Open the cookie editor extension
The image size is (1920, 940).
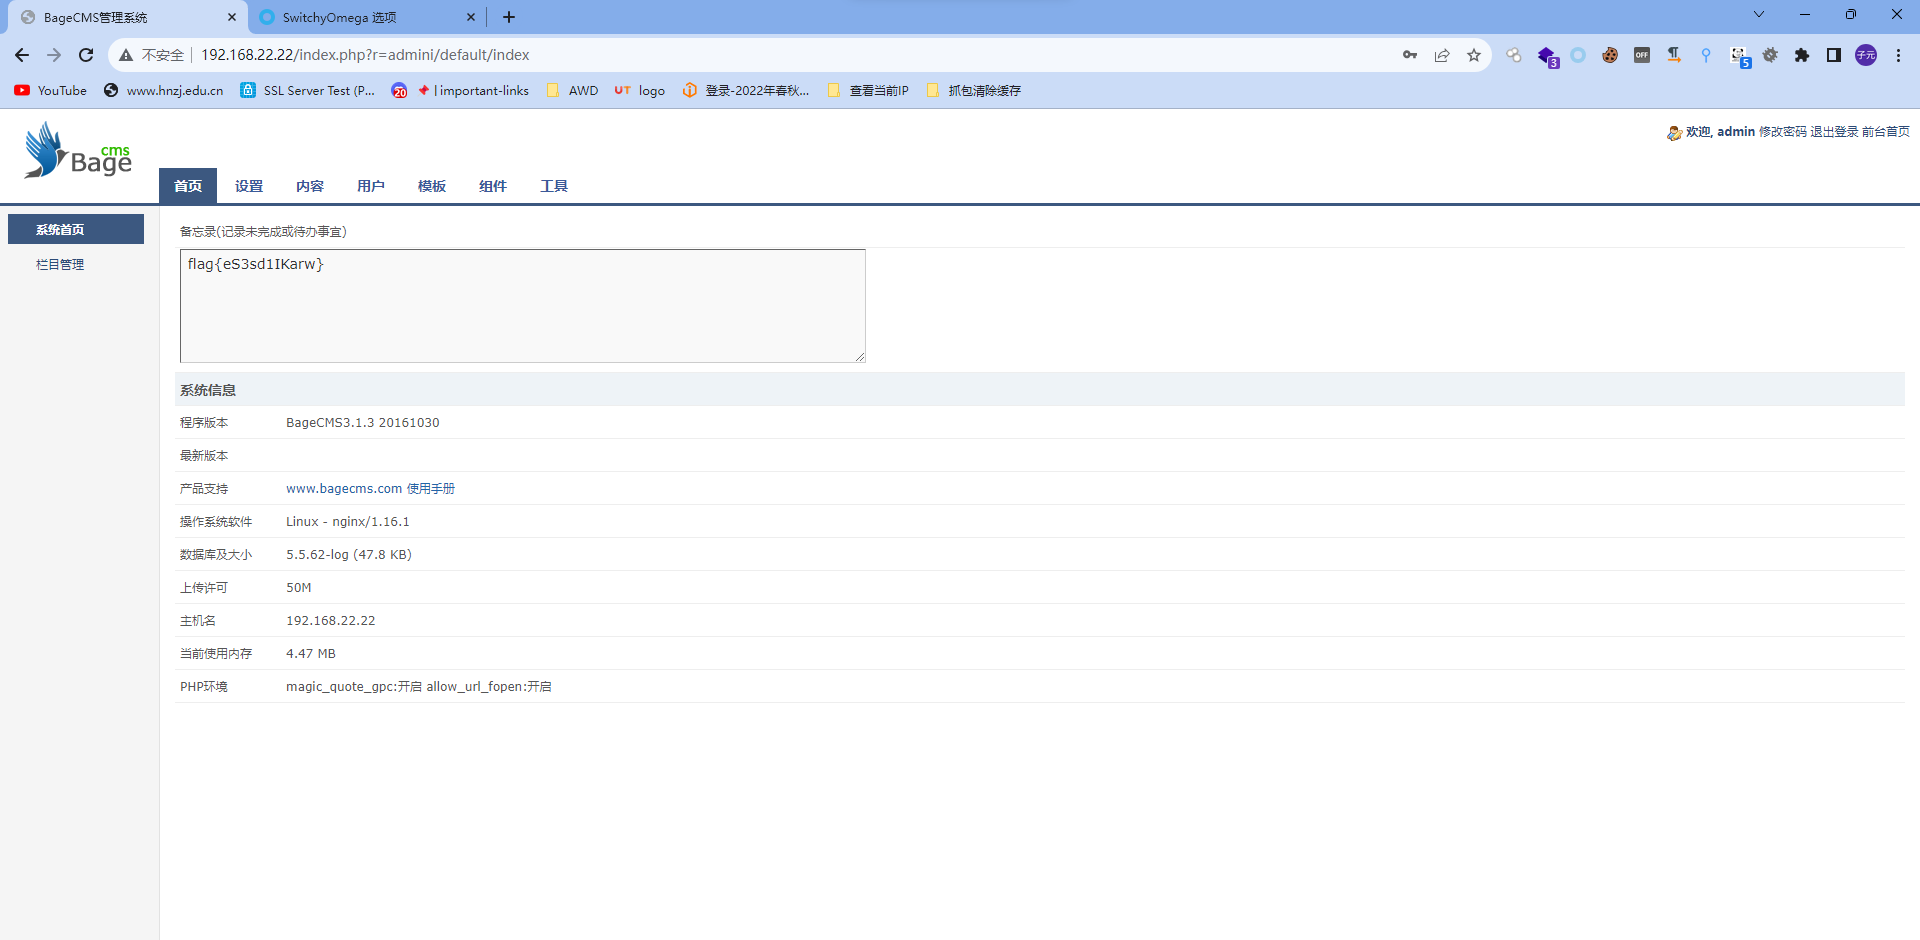[x=1610, y=55]
